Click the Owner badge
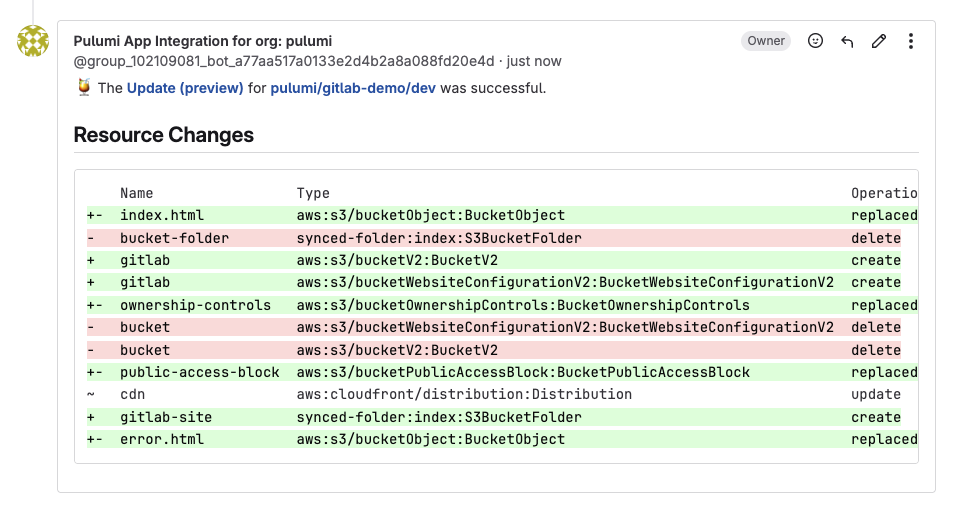 [x=766, y=41]
